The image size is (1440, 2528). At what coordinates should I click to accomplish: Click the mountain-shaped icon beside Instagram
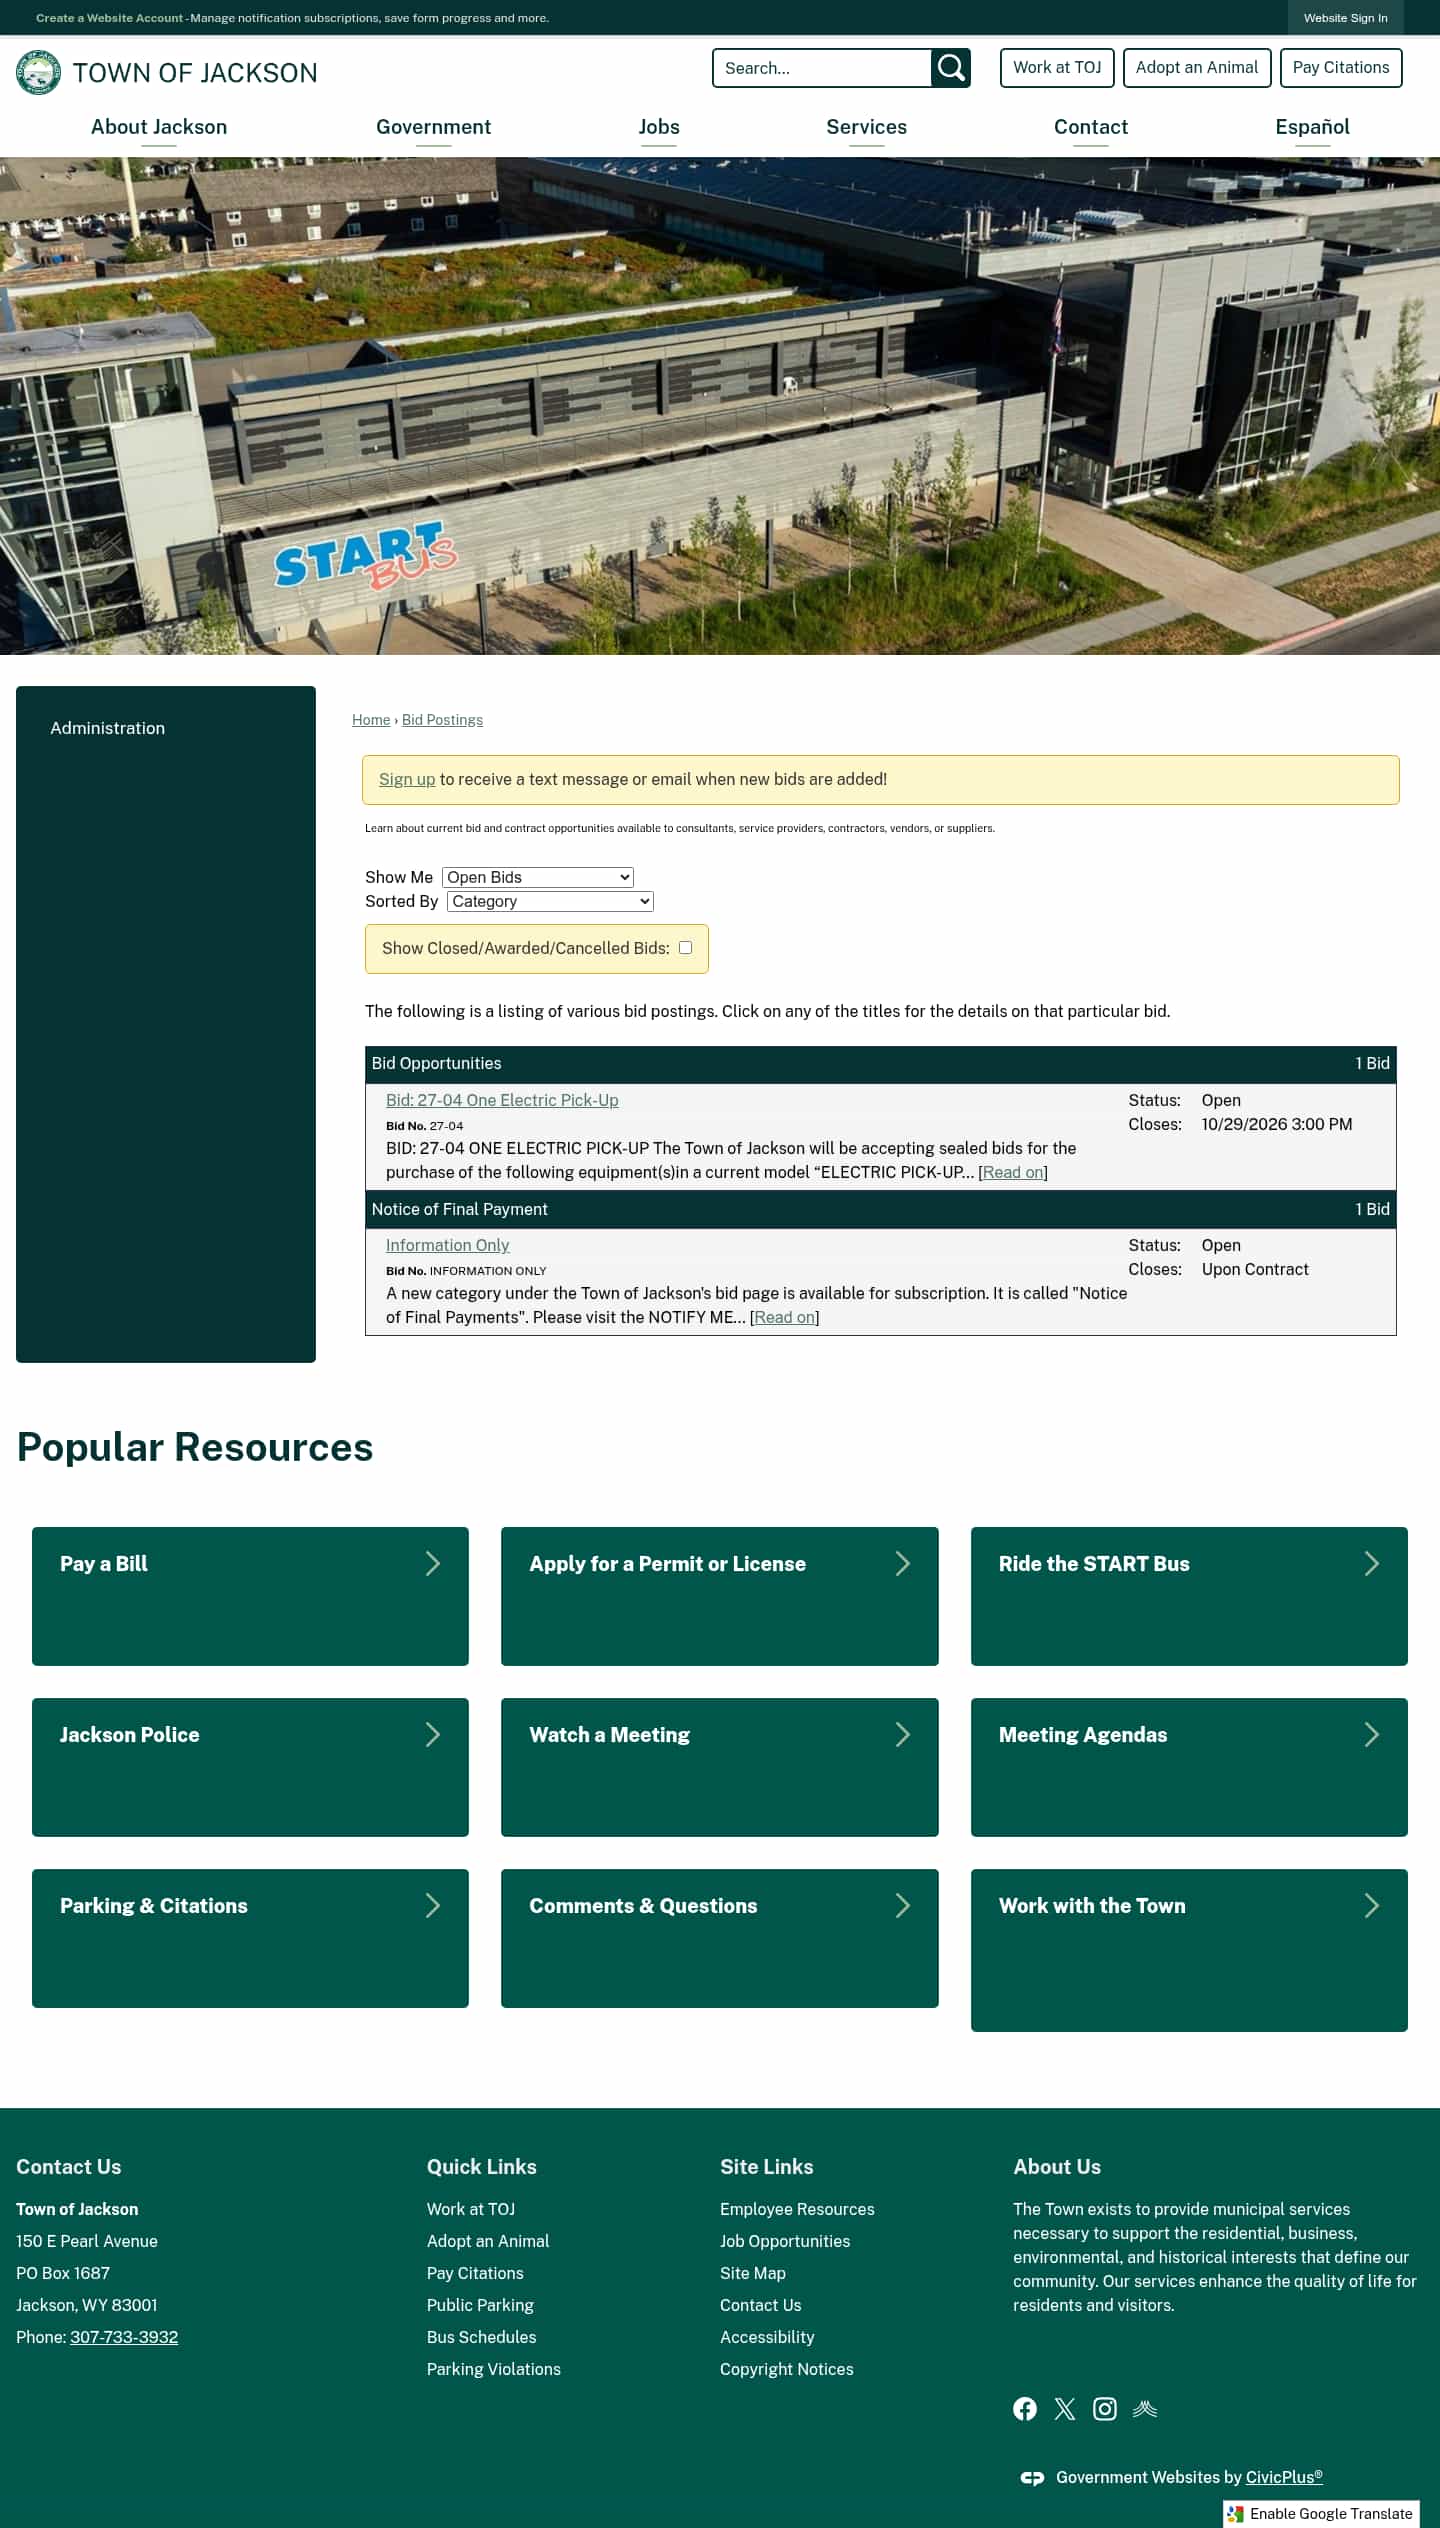click(1145, 2409)
